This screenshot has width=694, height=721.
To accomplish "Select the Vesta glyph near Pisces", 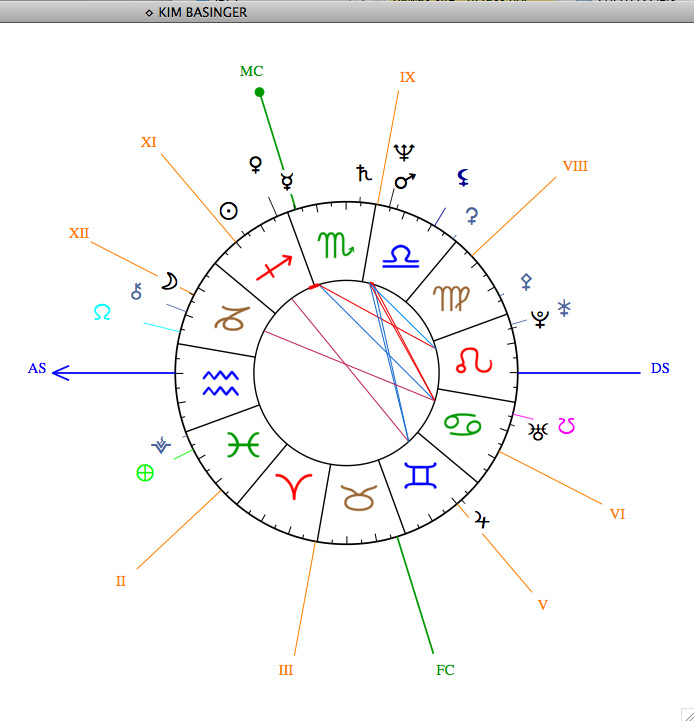I will (161, 445).
